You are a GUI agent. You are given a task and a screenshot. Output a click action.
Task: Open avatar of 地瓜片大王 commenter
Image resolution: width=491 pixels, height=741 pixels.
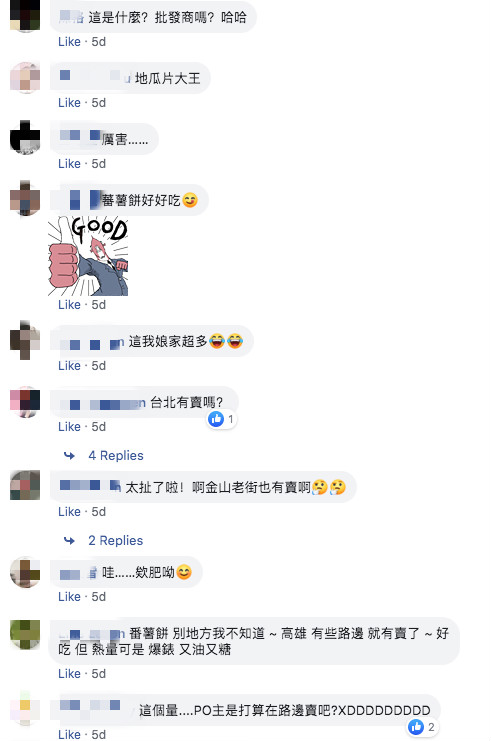[25, 77]
